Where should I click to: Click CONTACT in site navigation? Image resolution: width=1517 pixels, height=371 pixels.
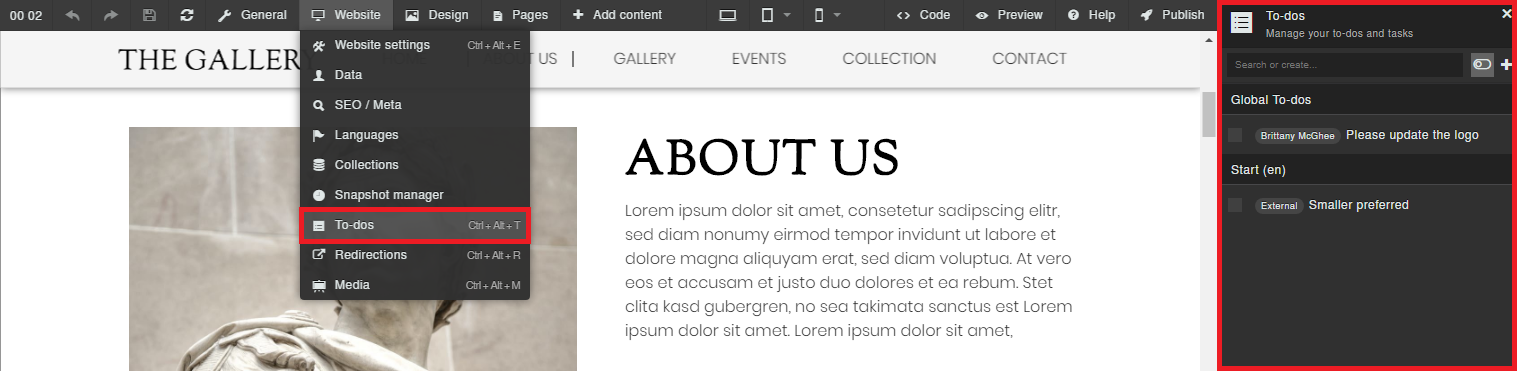[1029, 59]
